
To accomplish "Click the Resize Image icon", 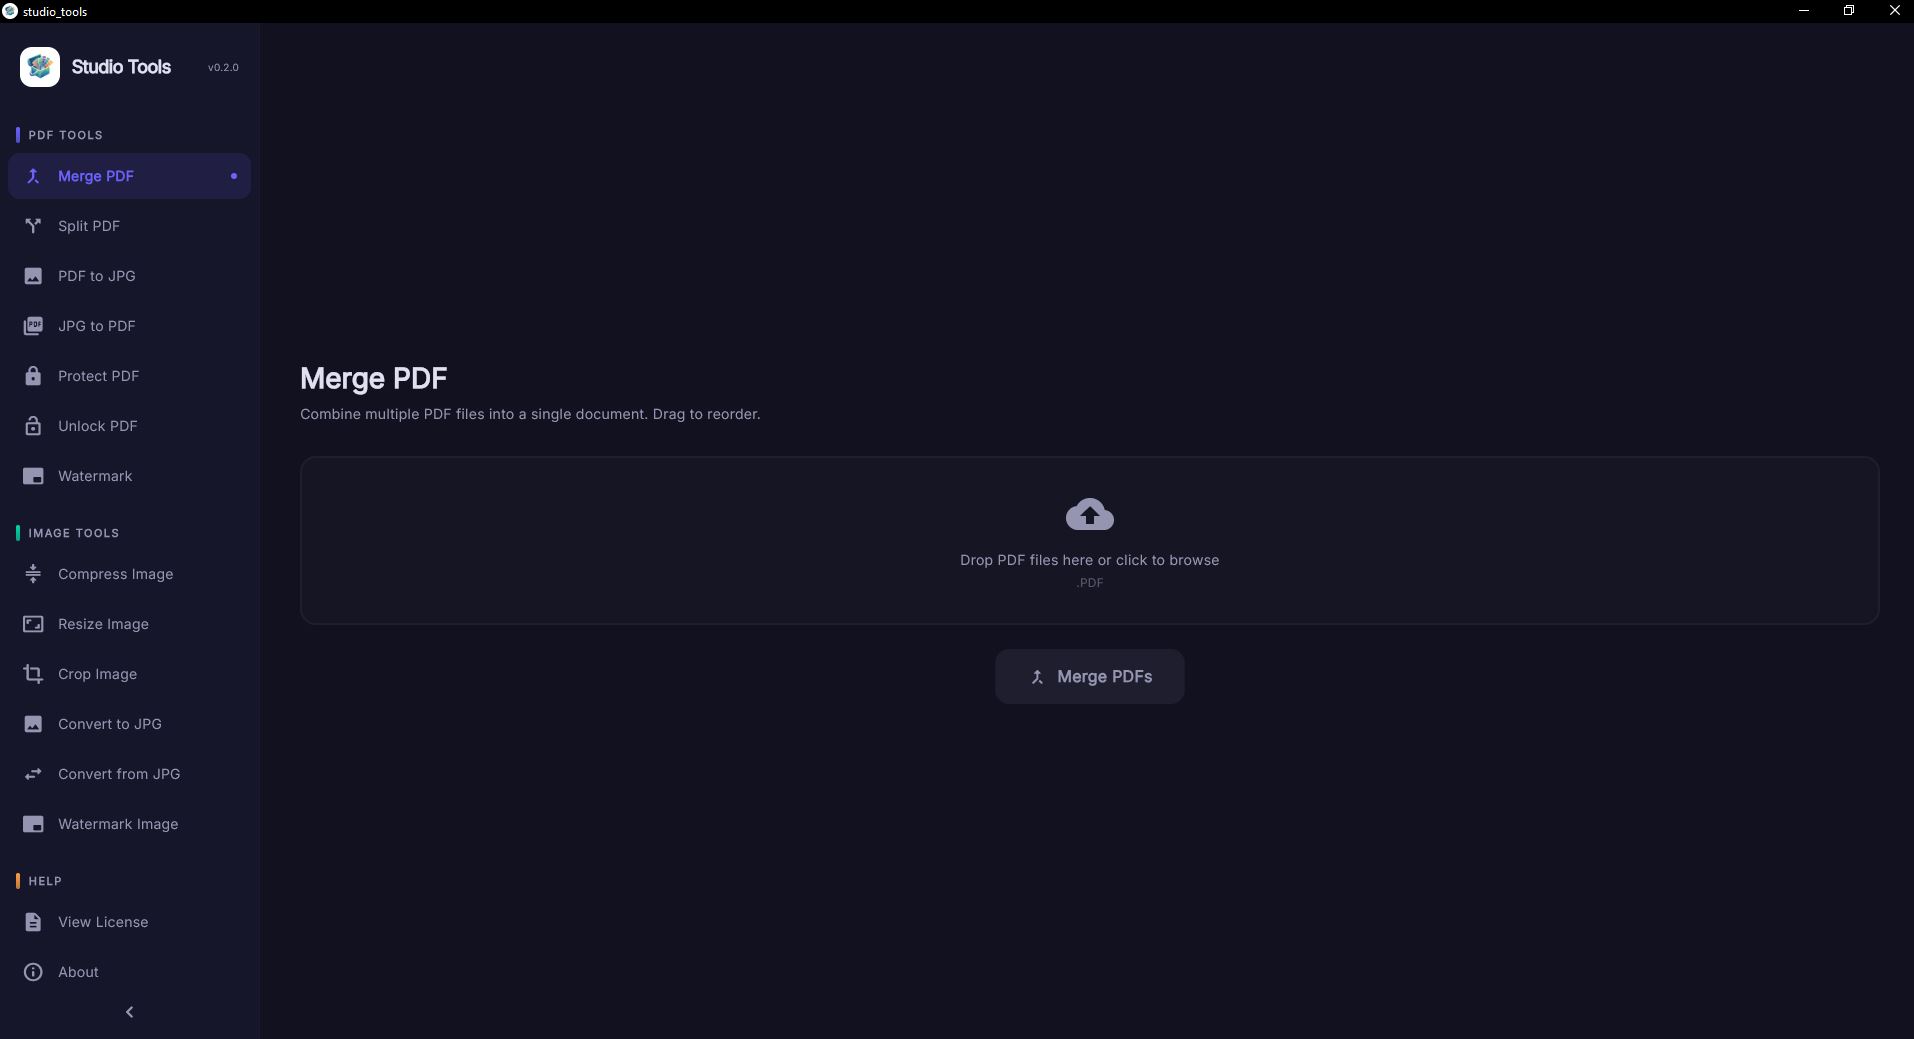I will pos(33,624).
